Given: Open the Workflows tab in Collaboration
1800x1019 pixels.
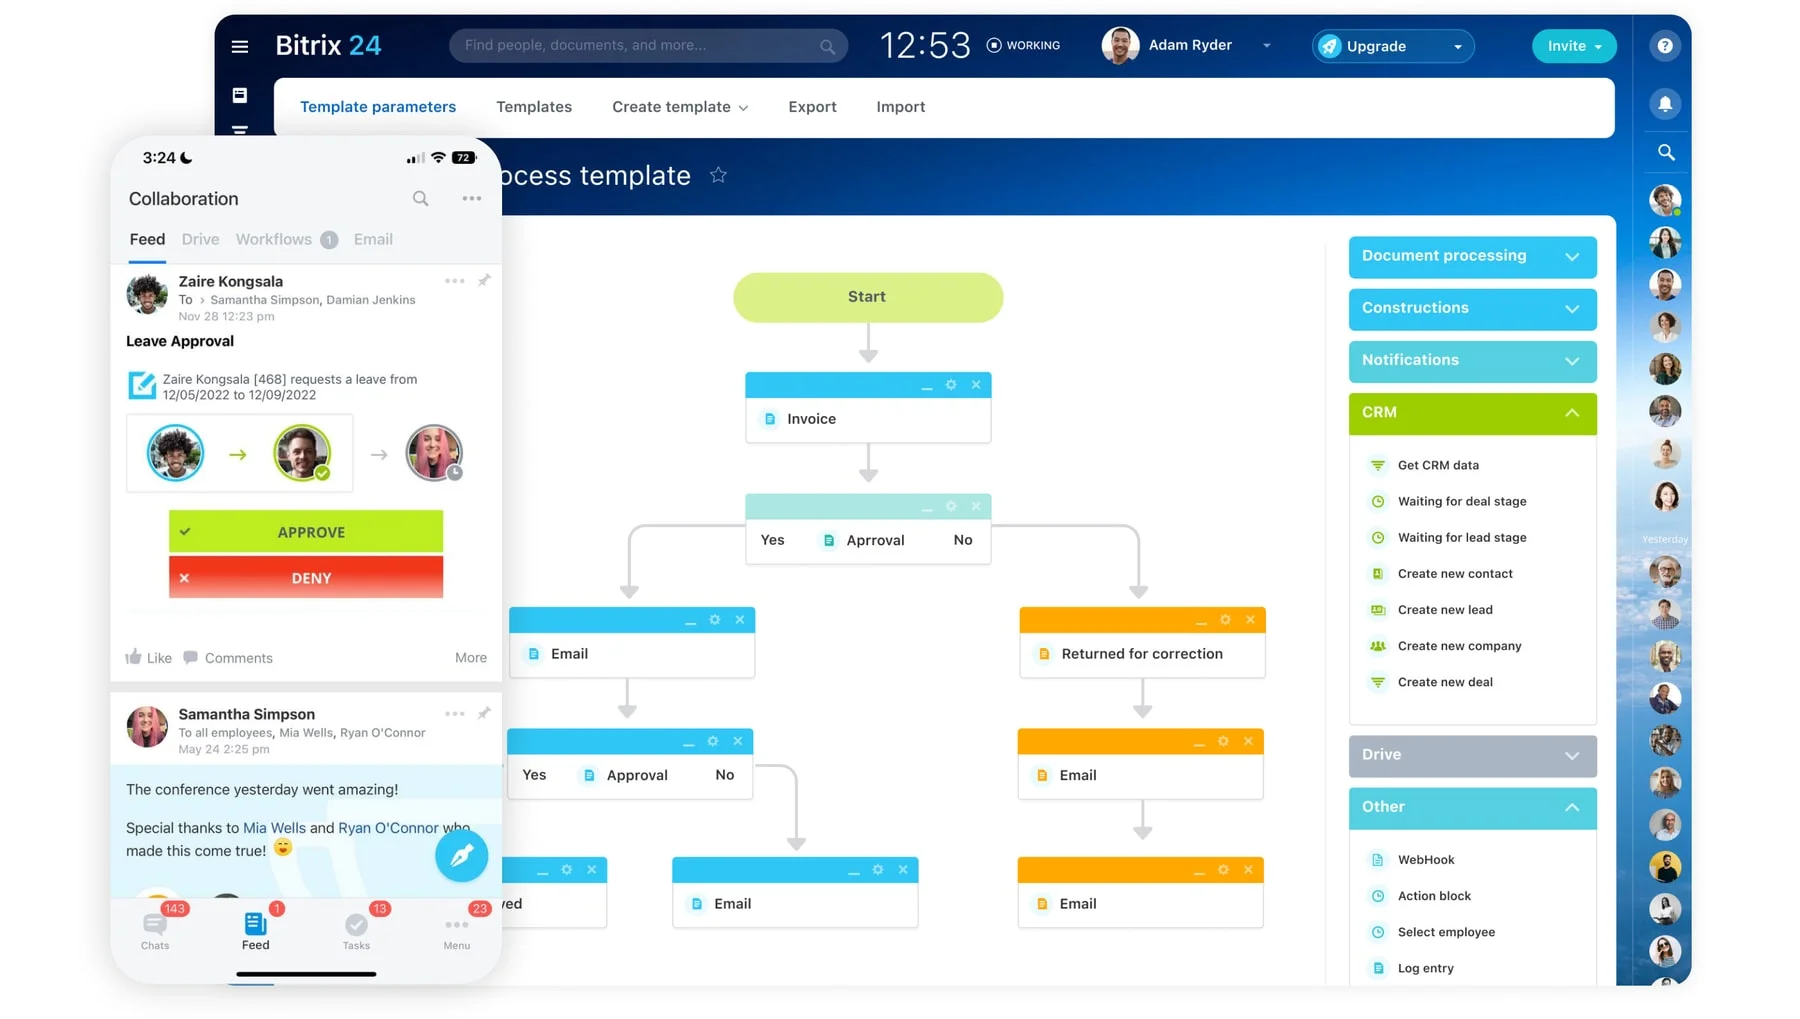Looking at the screenshot, I should [274, 240].
